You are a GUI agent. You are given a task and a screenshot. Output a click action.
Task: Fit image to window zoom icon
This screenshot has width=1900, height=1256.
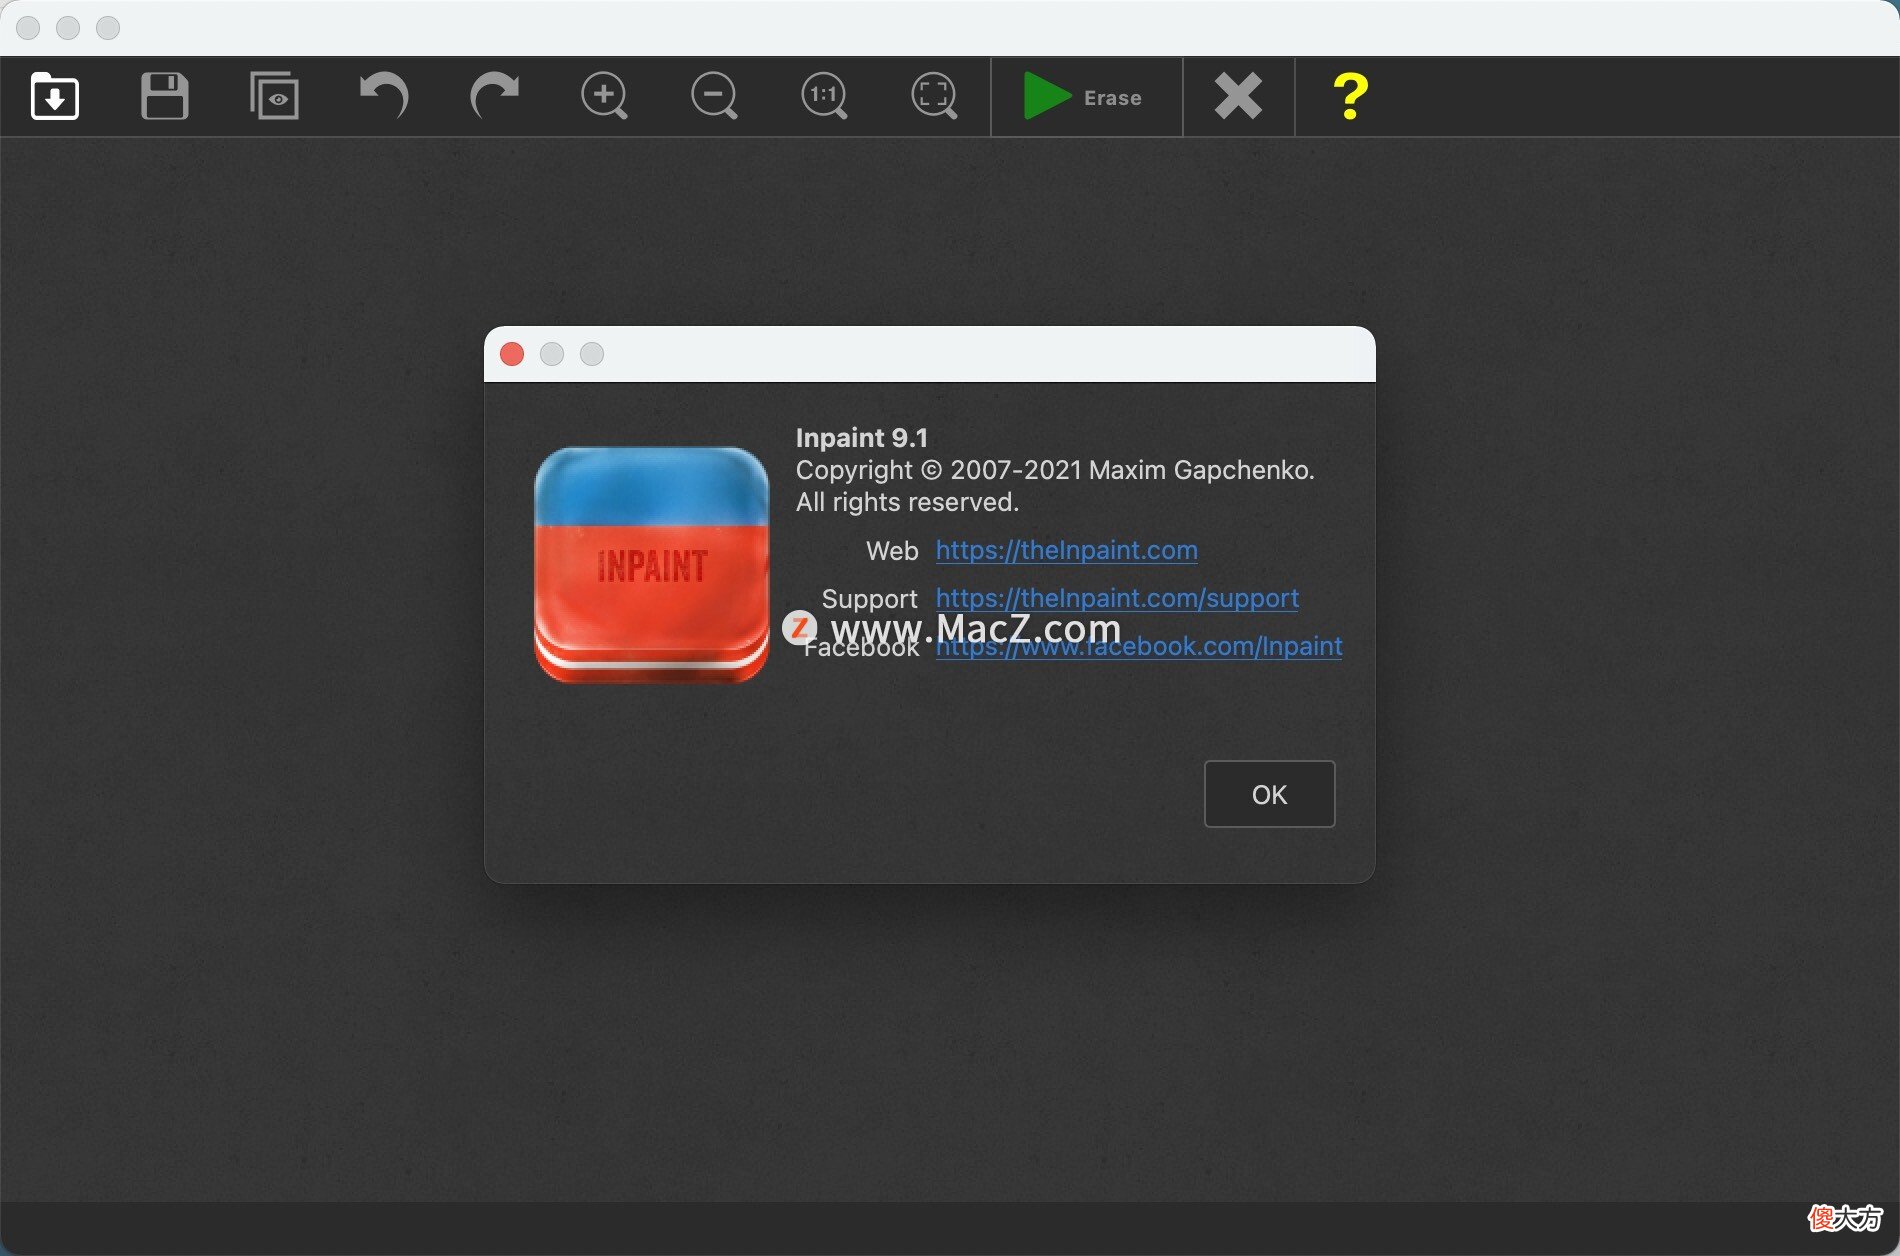point(934,97)
